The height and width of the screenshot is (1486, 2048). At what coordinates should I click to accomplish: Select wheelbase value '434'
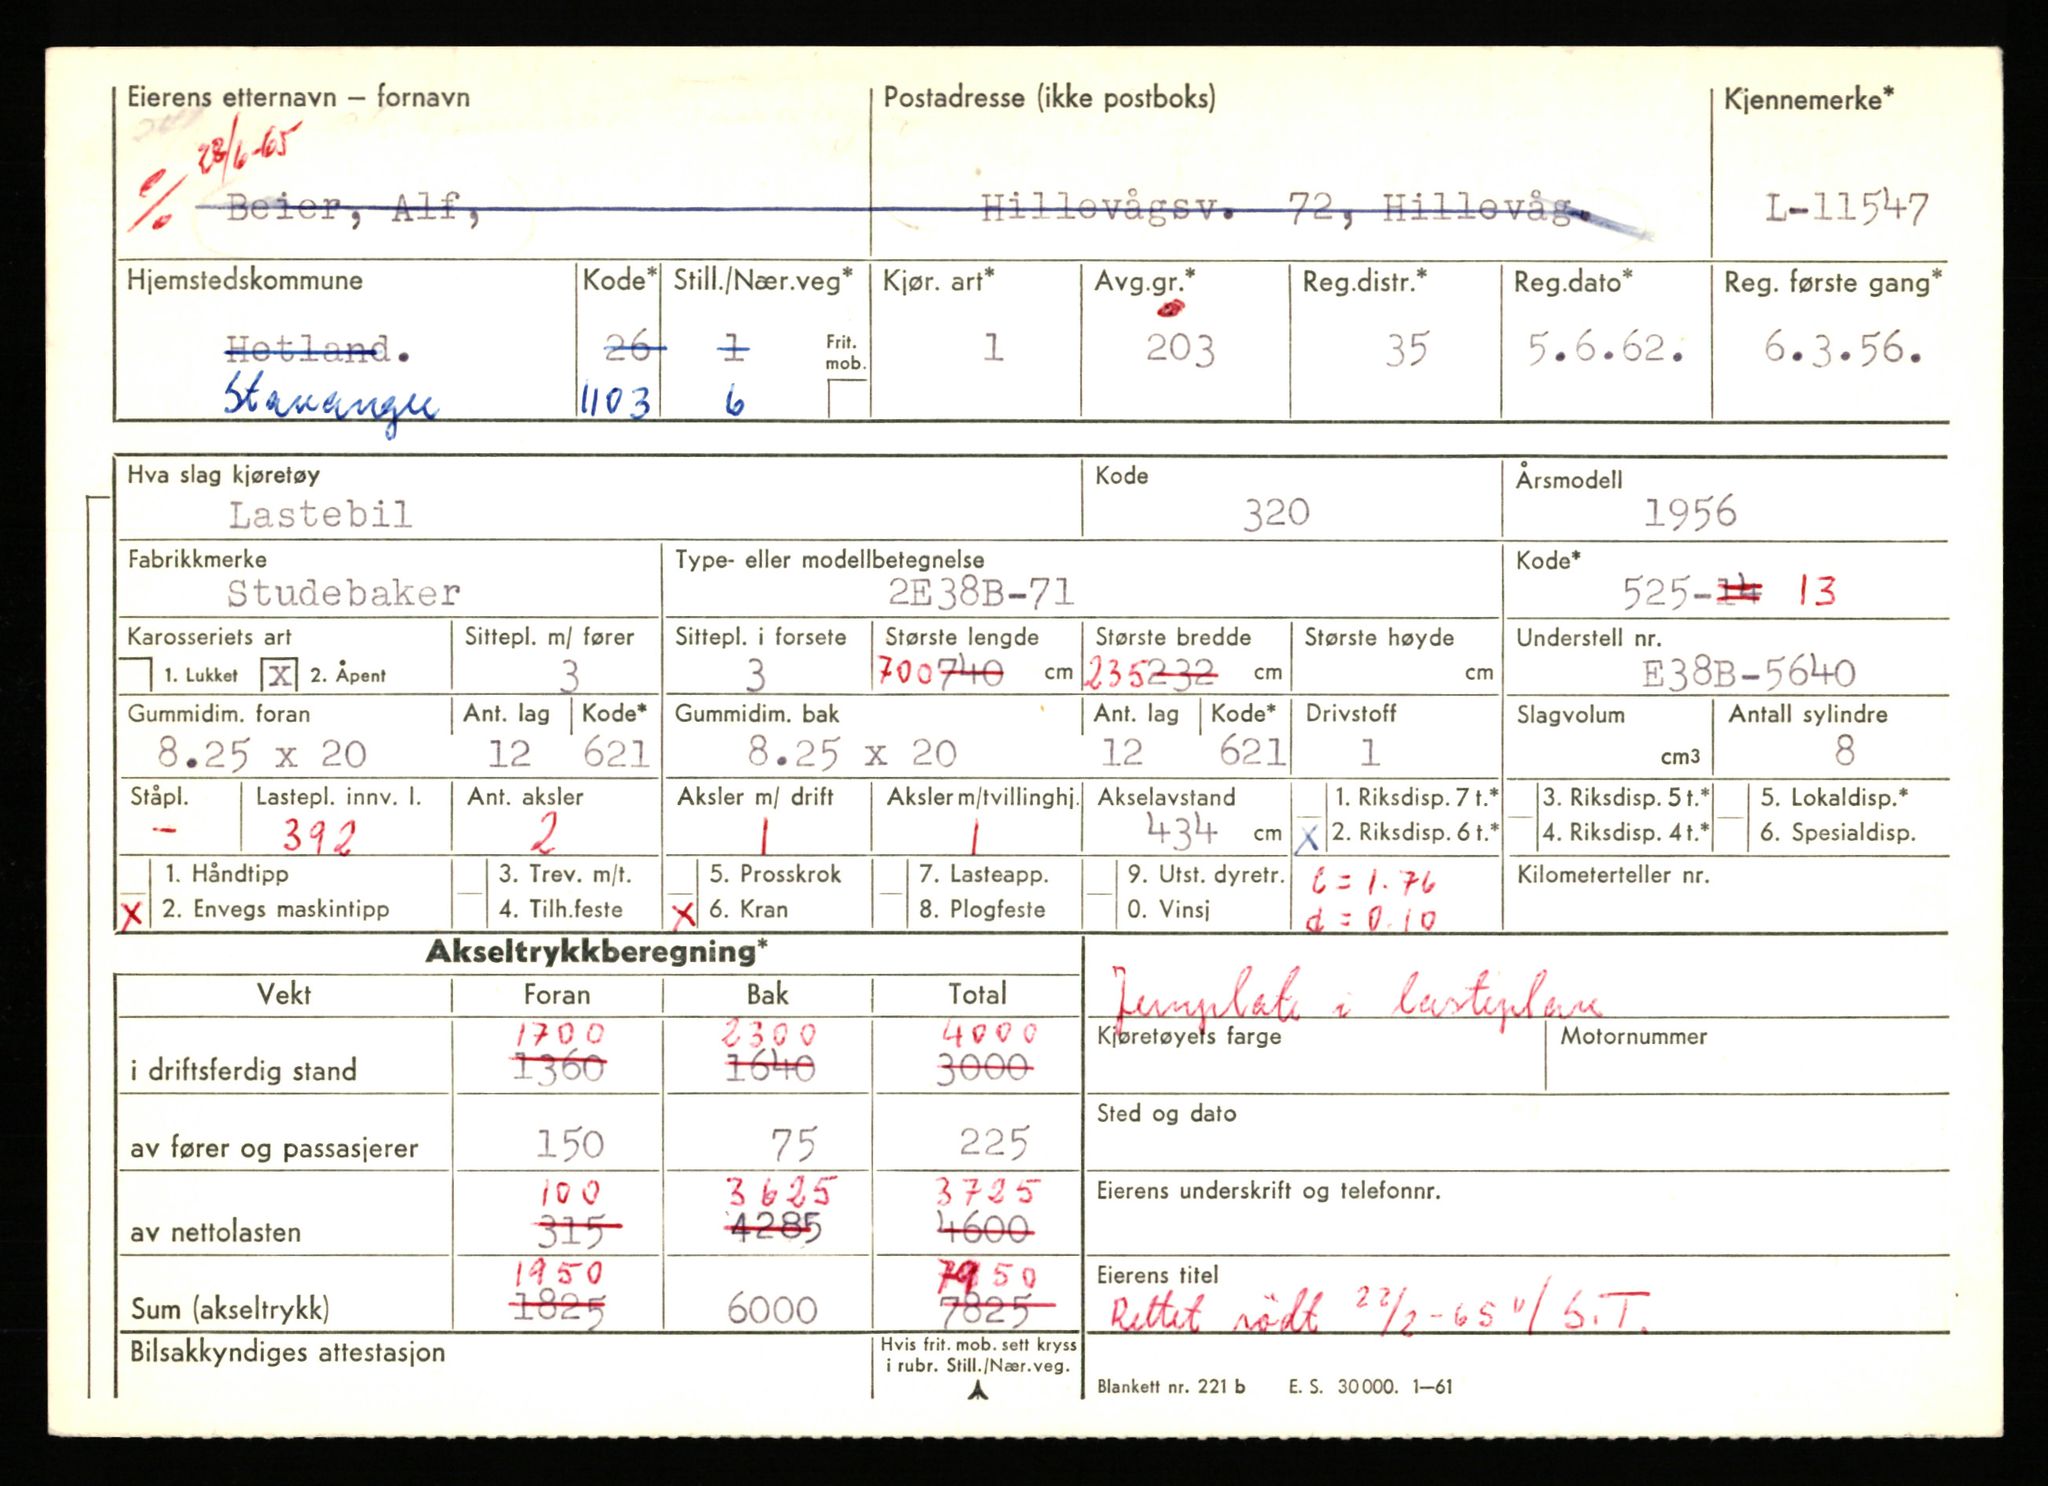coord(1182,830)
